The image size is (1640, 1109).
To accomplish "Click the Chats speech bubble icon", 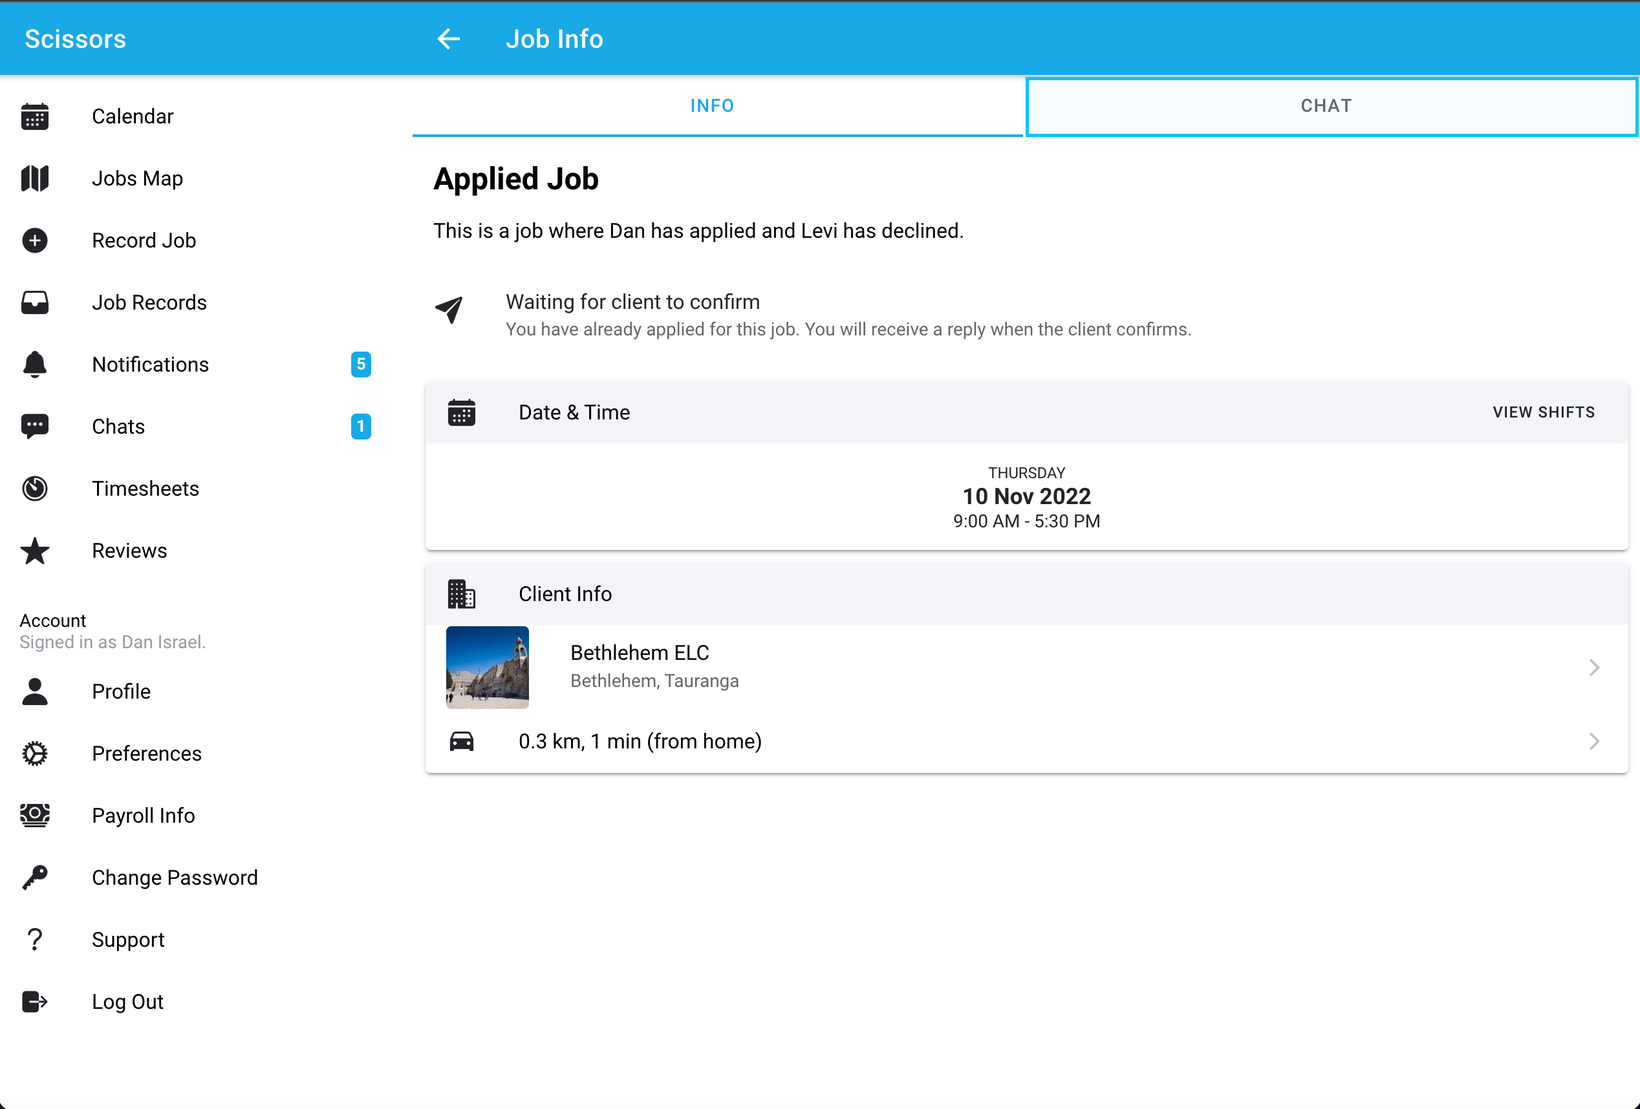I will (35, 427).
